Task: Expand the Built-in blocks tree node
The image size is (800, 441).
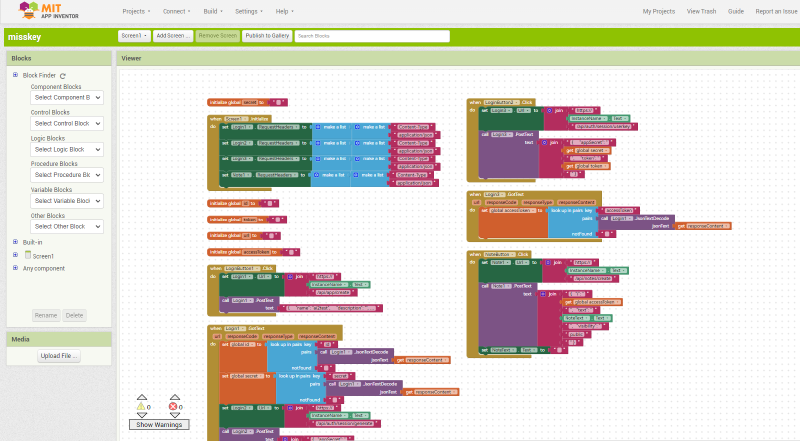Action: (15, 241)
